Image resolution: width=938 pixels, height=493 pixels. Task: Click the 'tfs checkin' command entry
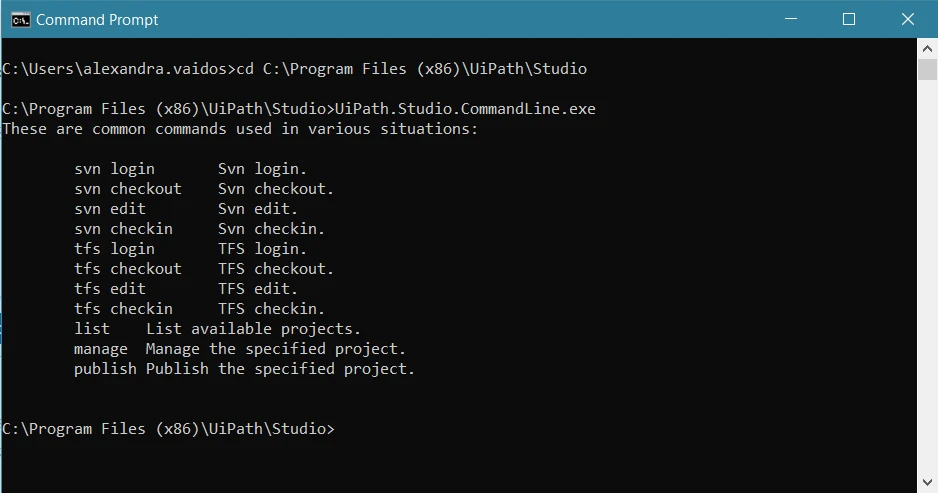point(123,309)
